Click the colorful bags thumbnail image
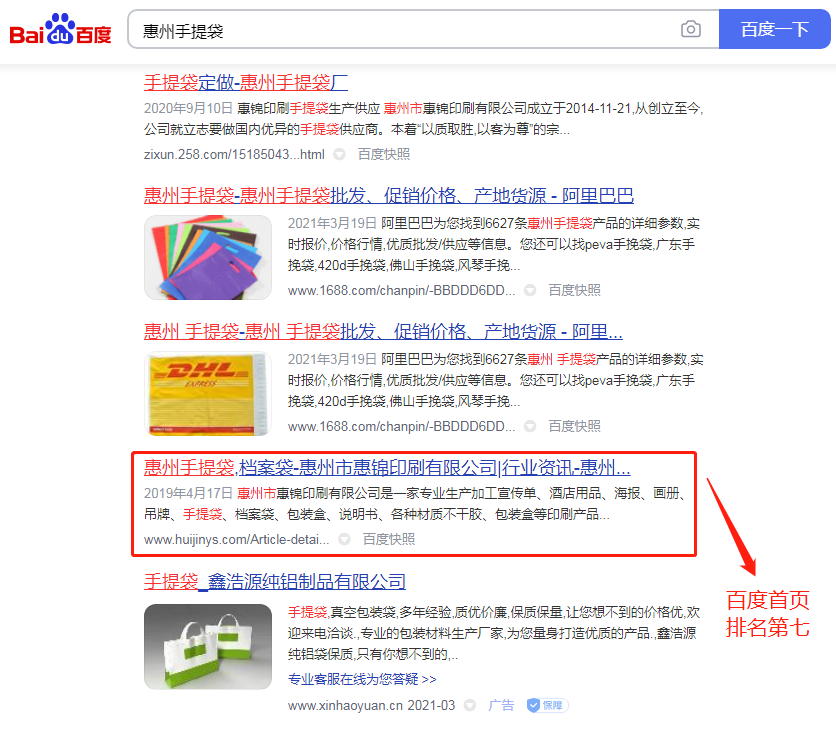 tap(207, 255)
